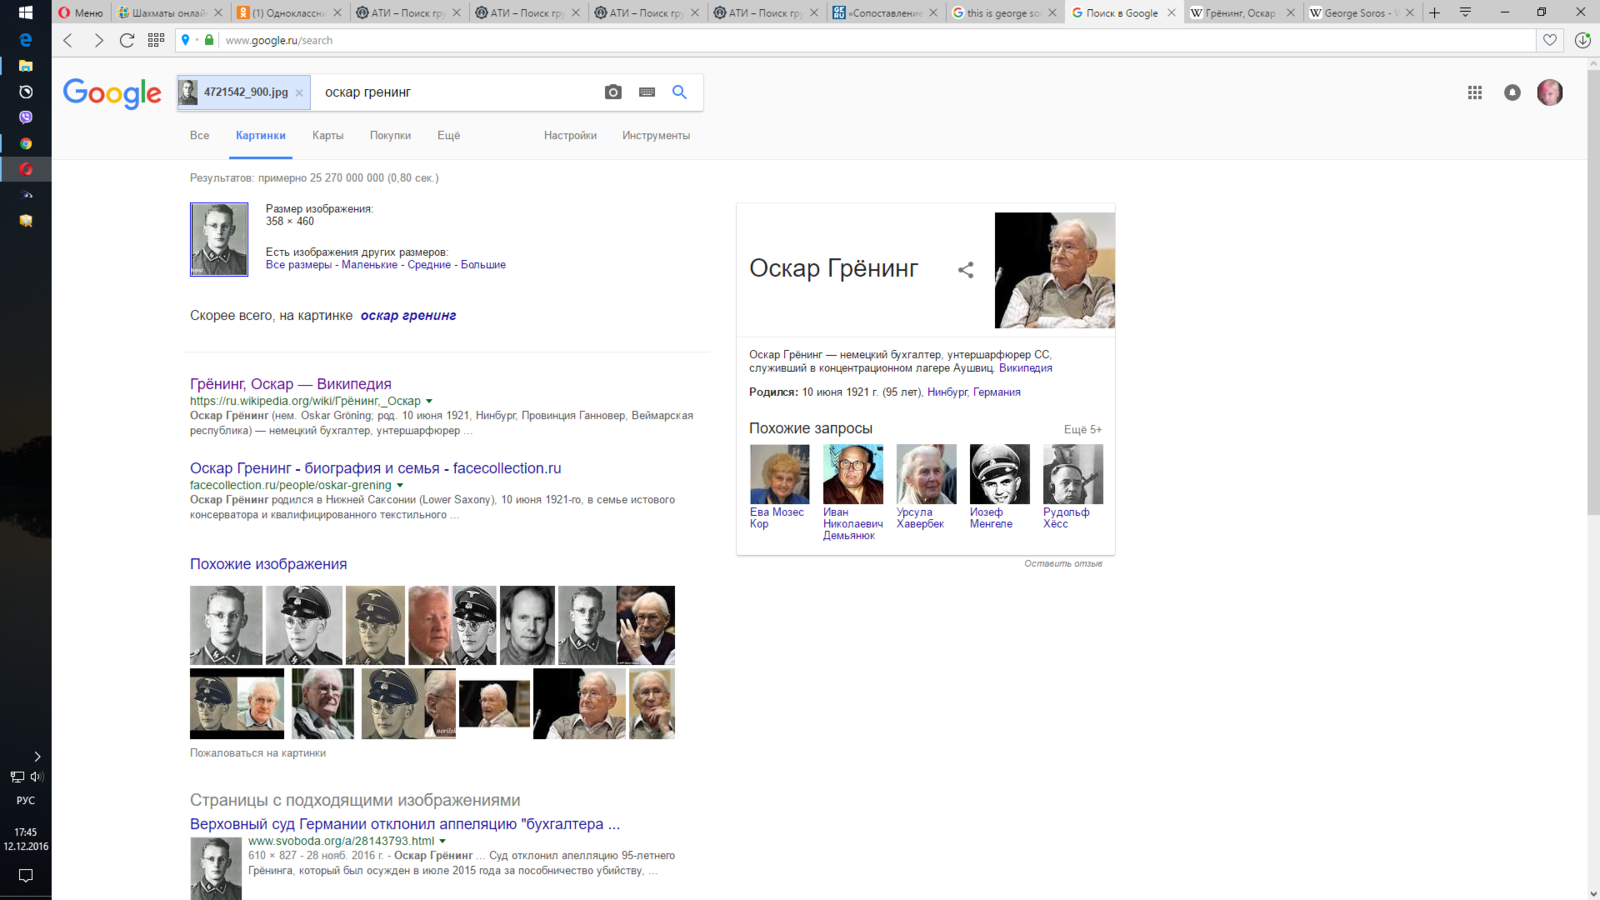Open the Ещё menu in search tabs
This screenshot has height=900, width=1600.
(x=448, y=136)
